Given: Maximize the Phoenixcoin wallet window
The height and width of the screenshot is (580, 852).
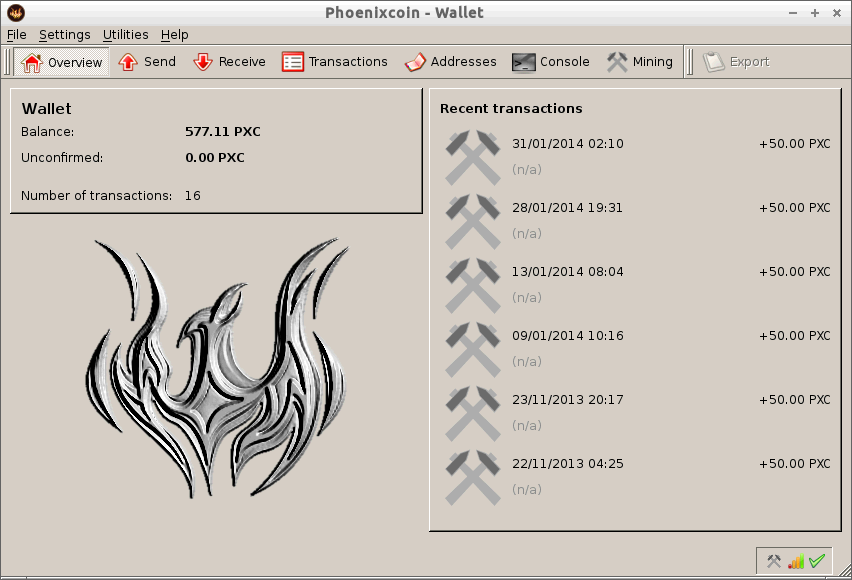Looking at the screenshot, I should tap(815, 13).
